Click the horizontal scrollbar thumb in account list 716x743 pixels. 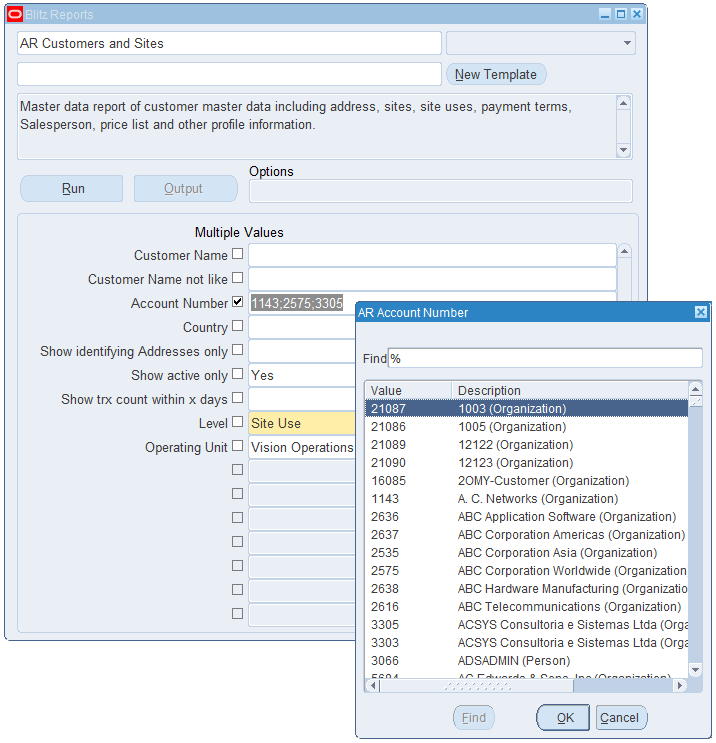pyautogui.click(x=477, y=685)
